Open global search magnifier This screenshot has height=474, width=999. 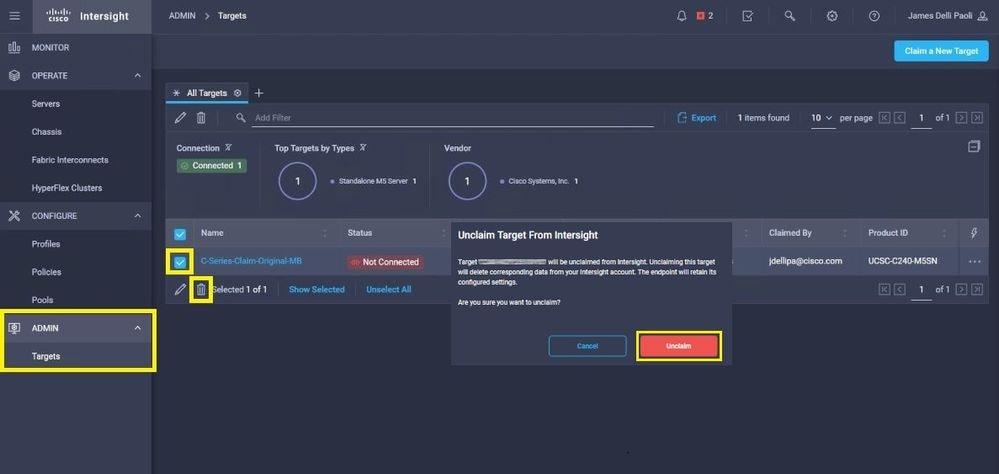point(790,16)
